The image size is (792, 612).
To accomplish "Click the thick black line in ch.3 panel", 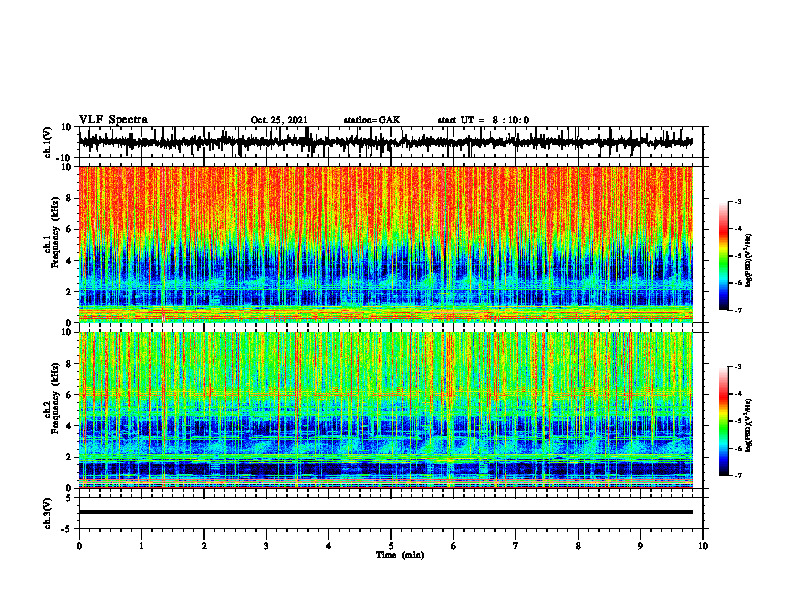I will pos(385,512).
